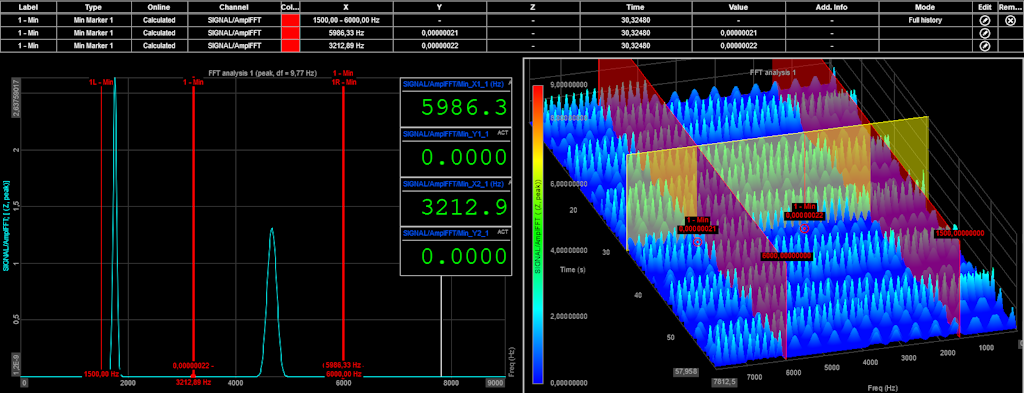Edit the X-axis maximum value 9000 on 2D graph
Image resolution: width=1024 pixels, height=393 pixels.
point(496,383)
